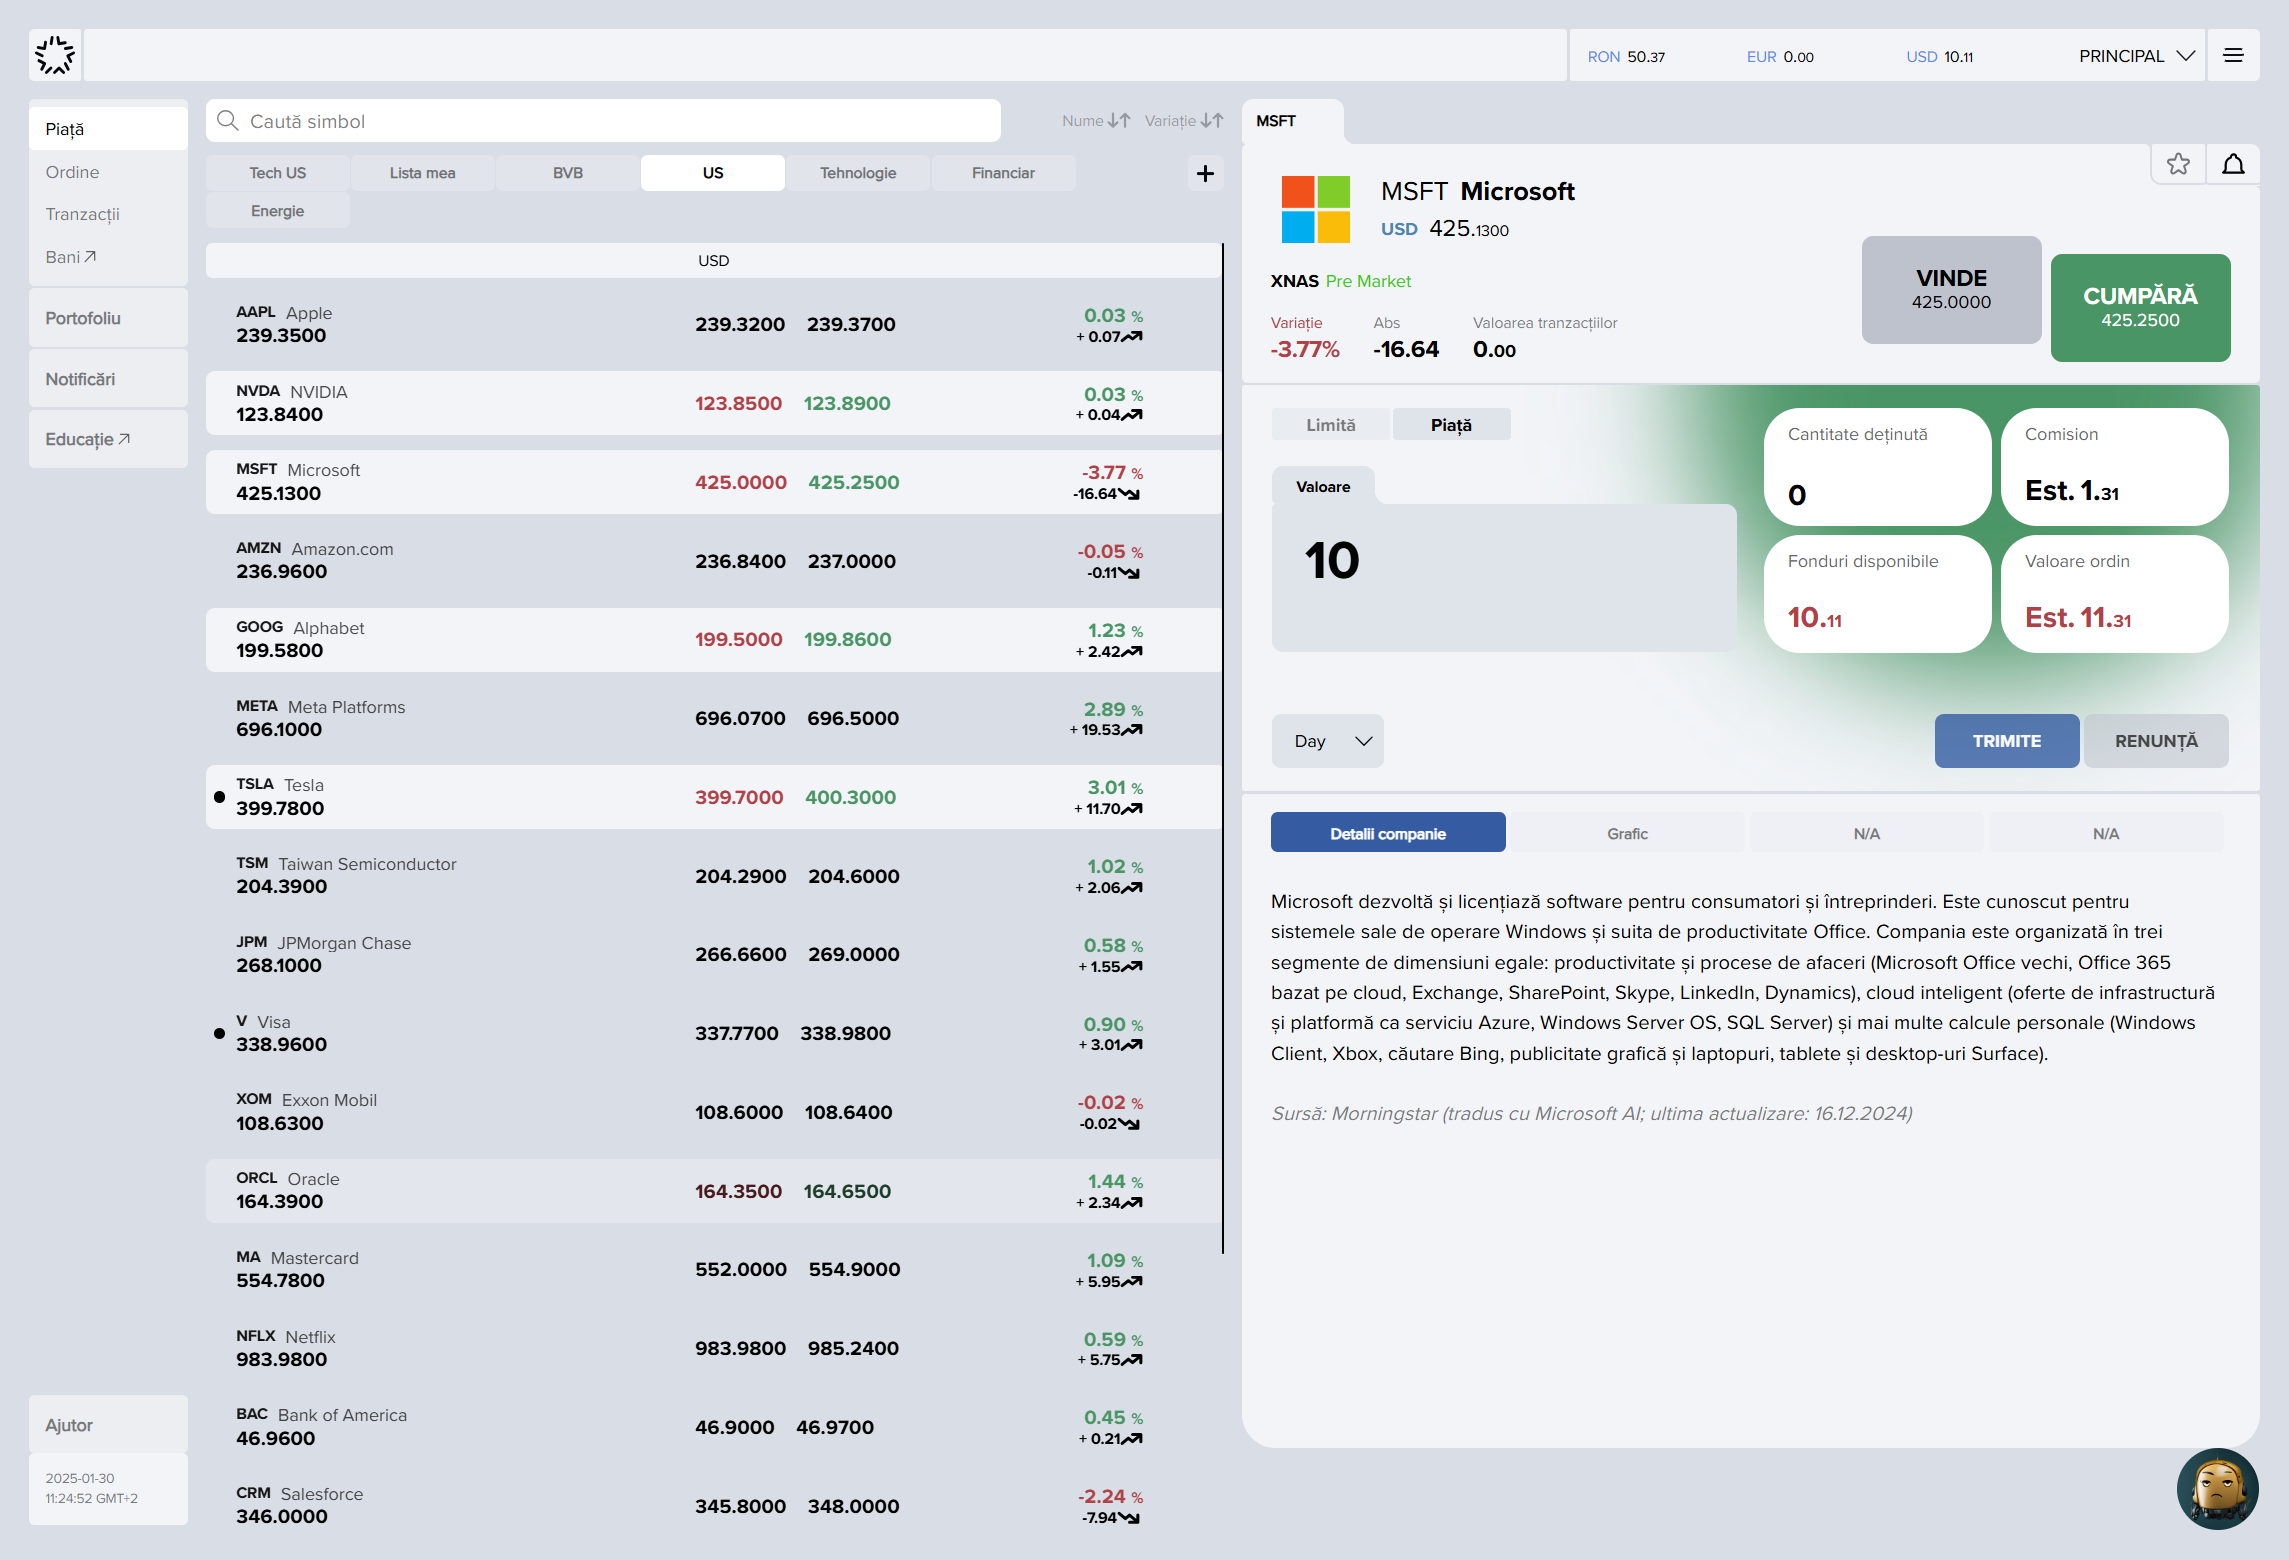Switch order type to Limită

point(1330,425)
